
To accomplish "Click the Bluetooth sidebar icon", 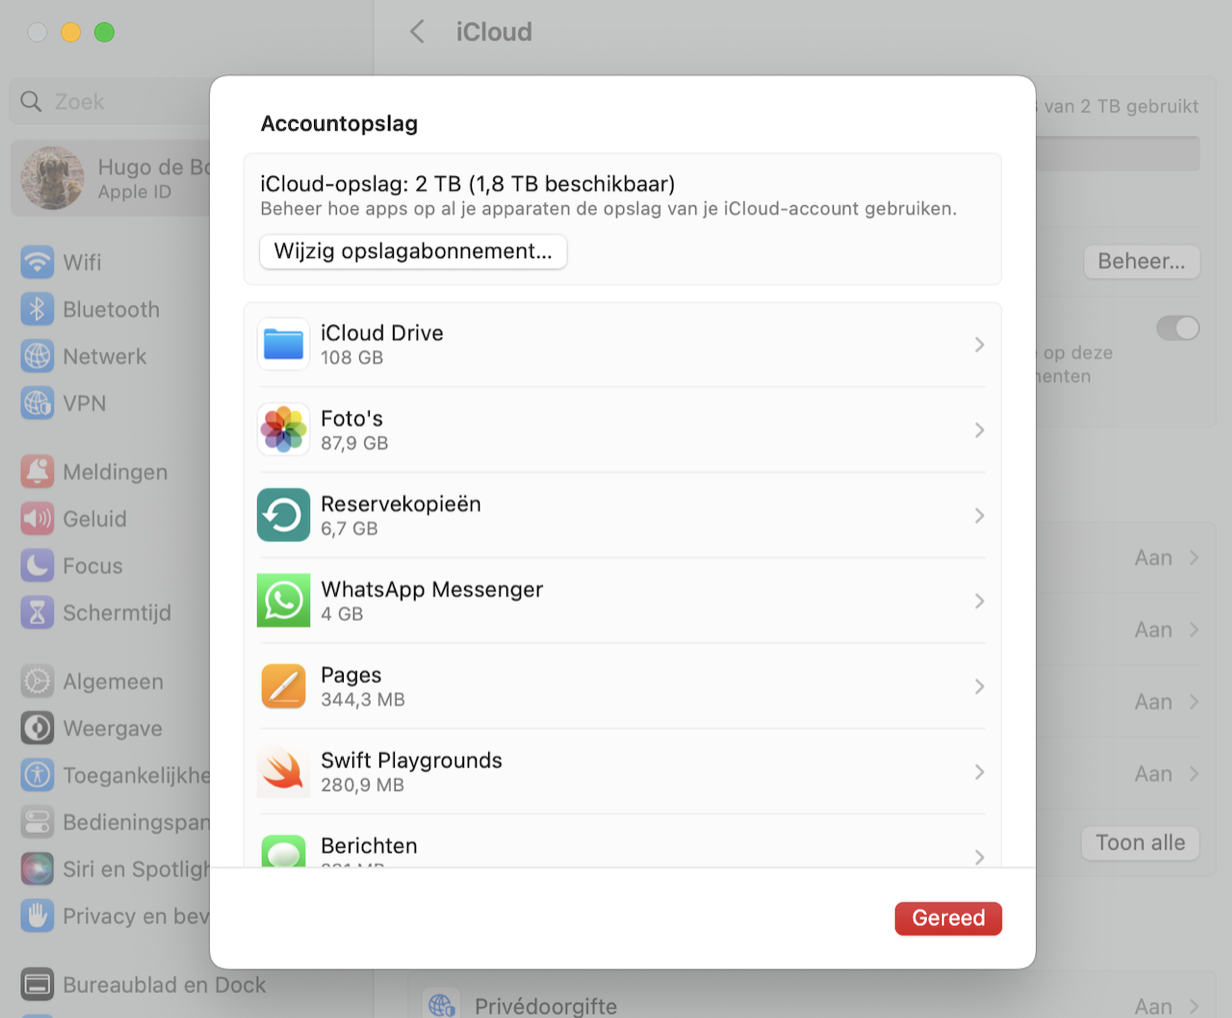I will tap(37, 309).
